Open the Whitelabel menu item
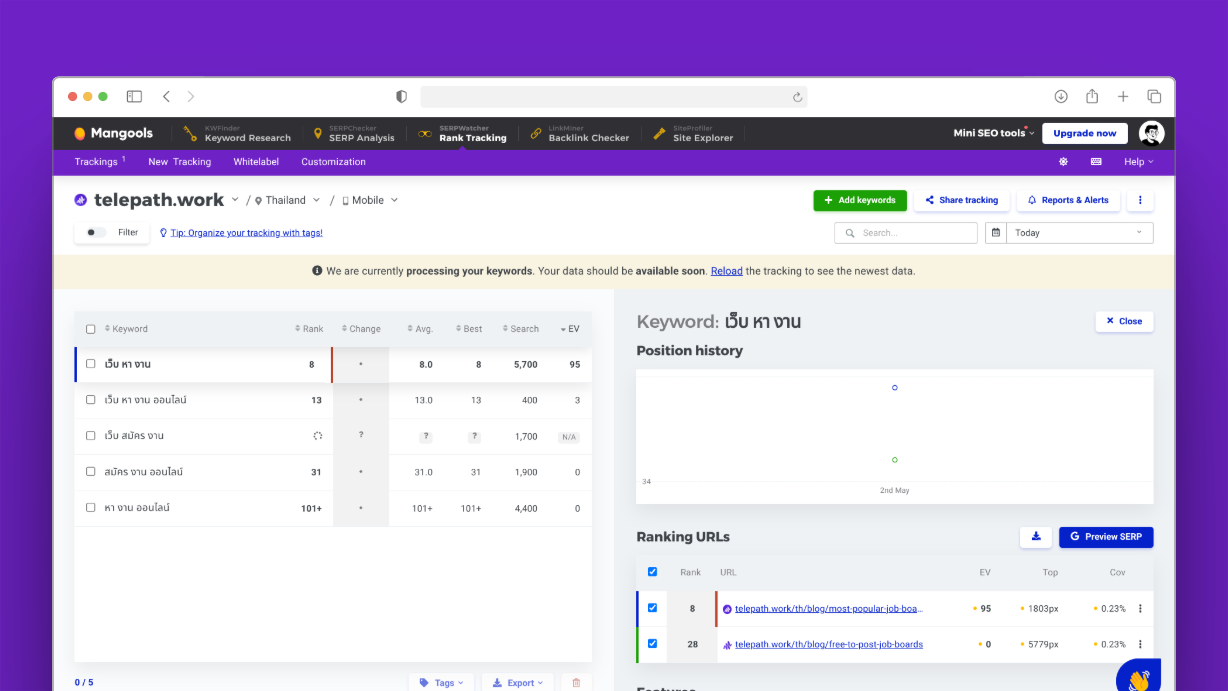1228x691 pixels. point(256,162)
